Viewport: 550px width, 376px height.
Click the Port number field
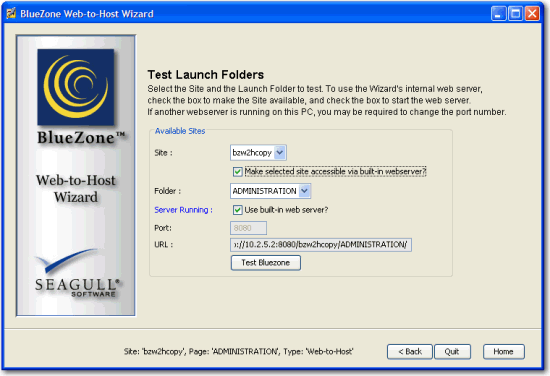pyautogui.click(x=248, y=228)
